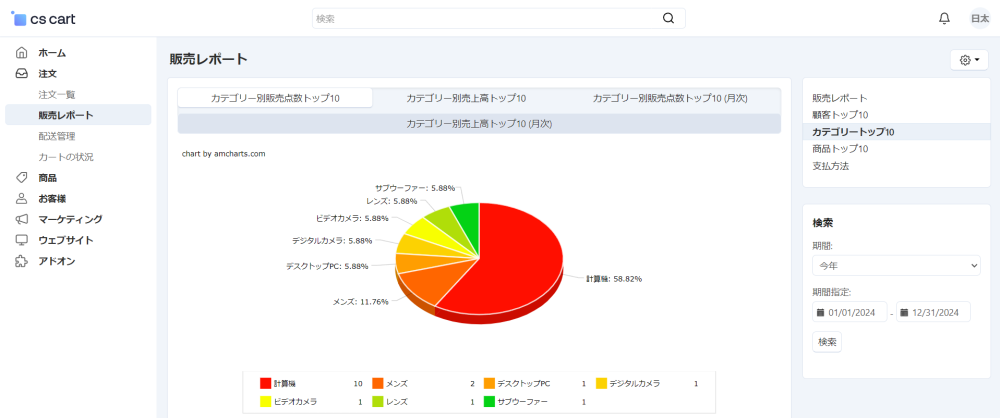The image size is (1000, 418).
Task: Click the monitor icon beside ウェブサイト
Action: point(22,241)
